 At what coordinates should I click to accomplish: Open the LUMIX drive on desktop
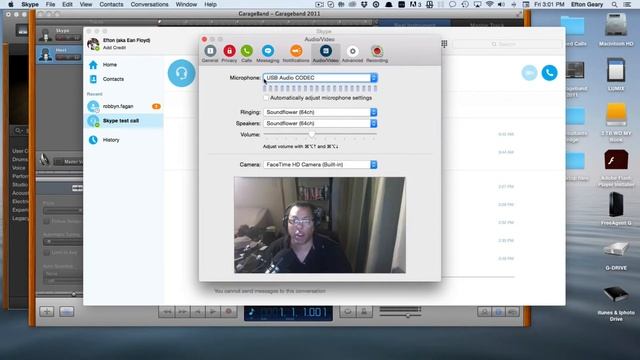tap(616, 71)
